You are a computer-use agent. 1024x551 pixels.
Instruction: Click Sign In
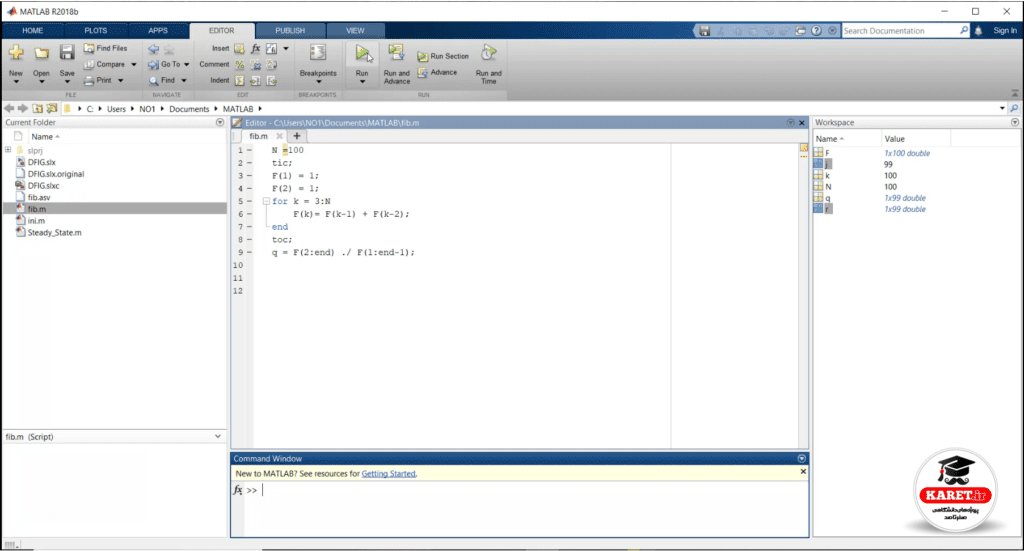pyautogui.click(x=1004, y=31)
